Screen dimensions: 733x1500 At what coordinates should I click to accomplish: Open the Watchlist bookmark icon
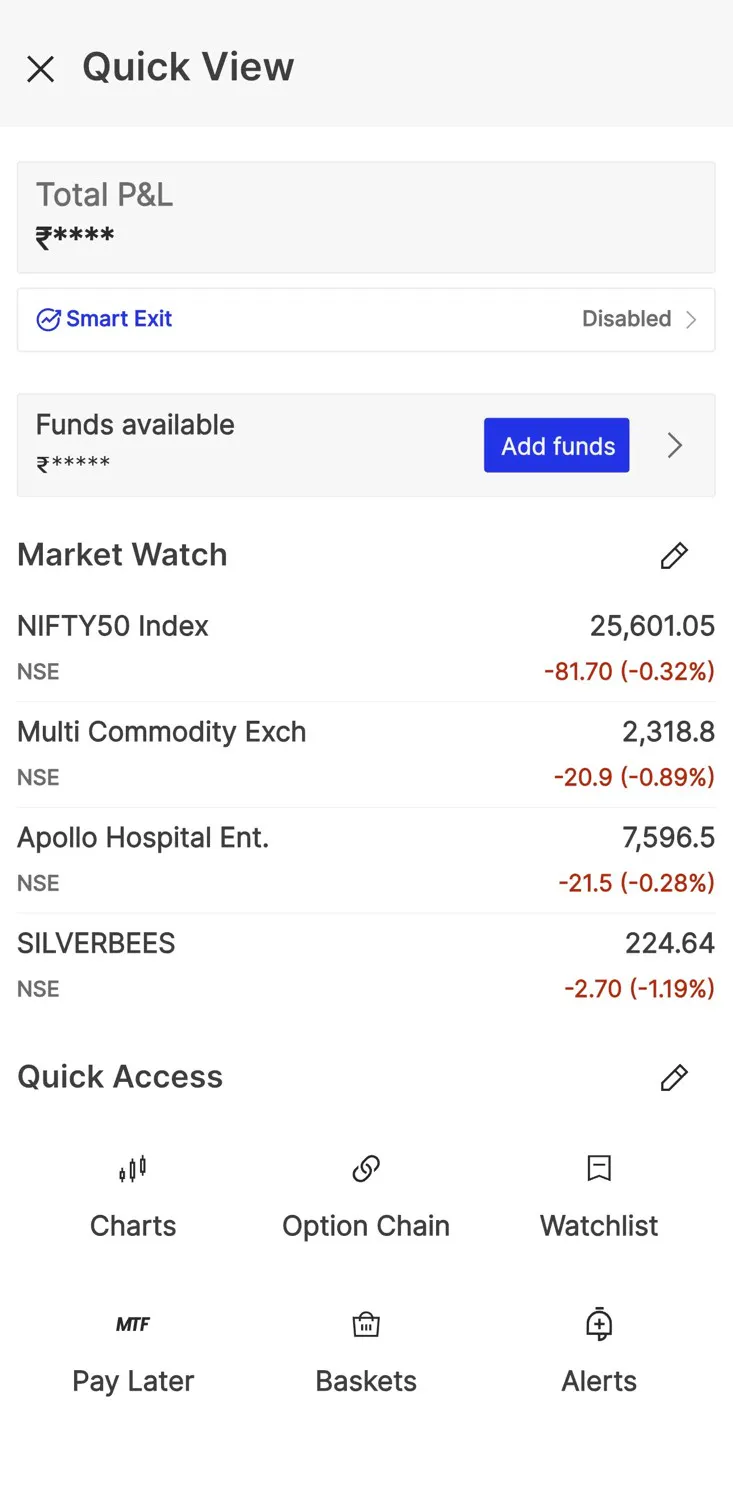[x=599, y=1168]
